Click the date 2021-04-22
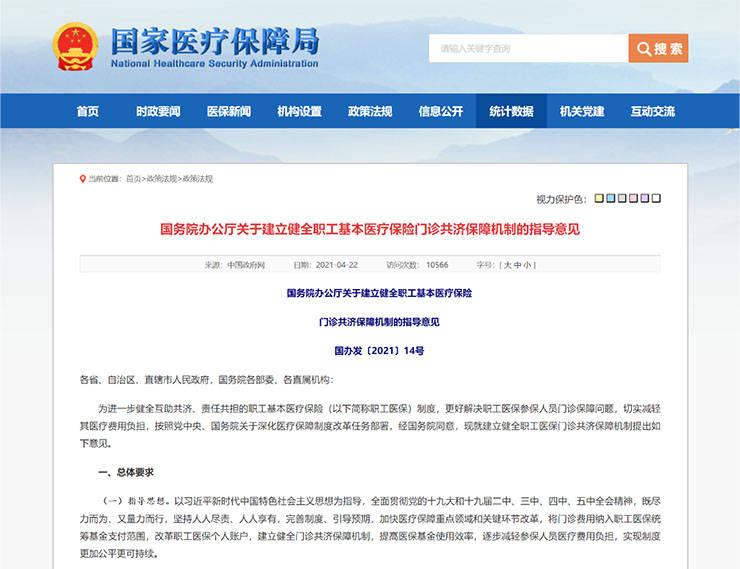Image resolution: width=740 pixels, height=569 pixels. tap(336, 265)
